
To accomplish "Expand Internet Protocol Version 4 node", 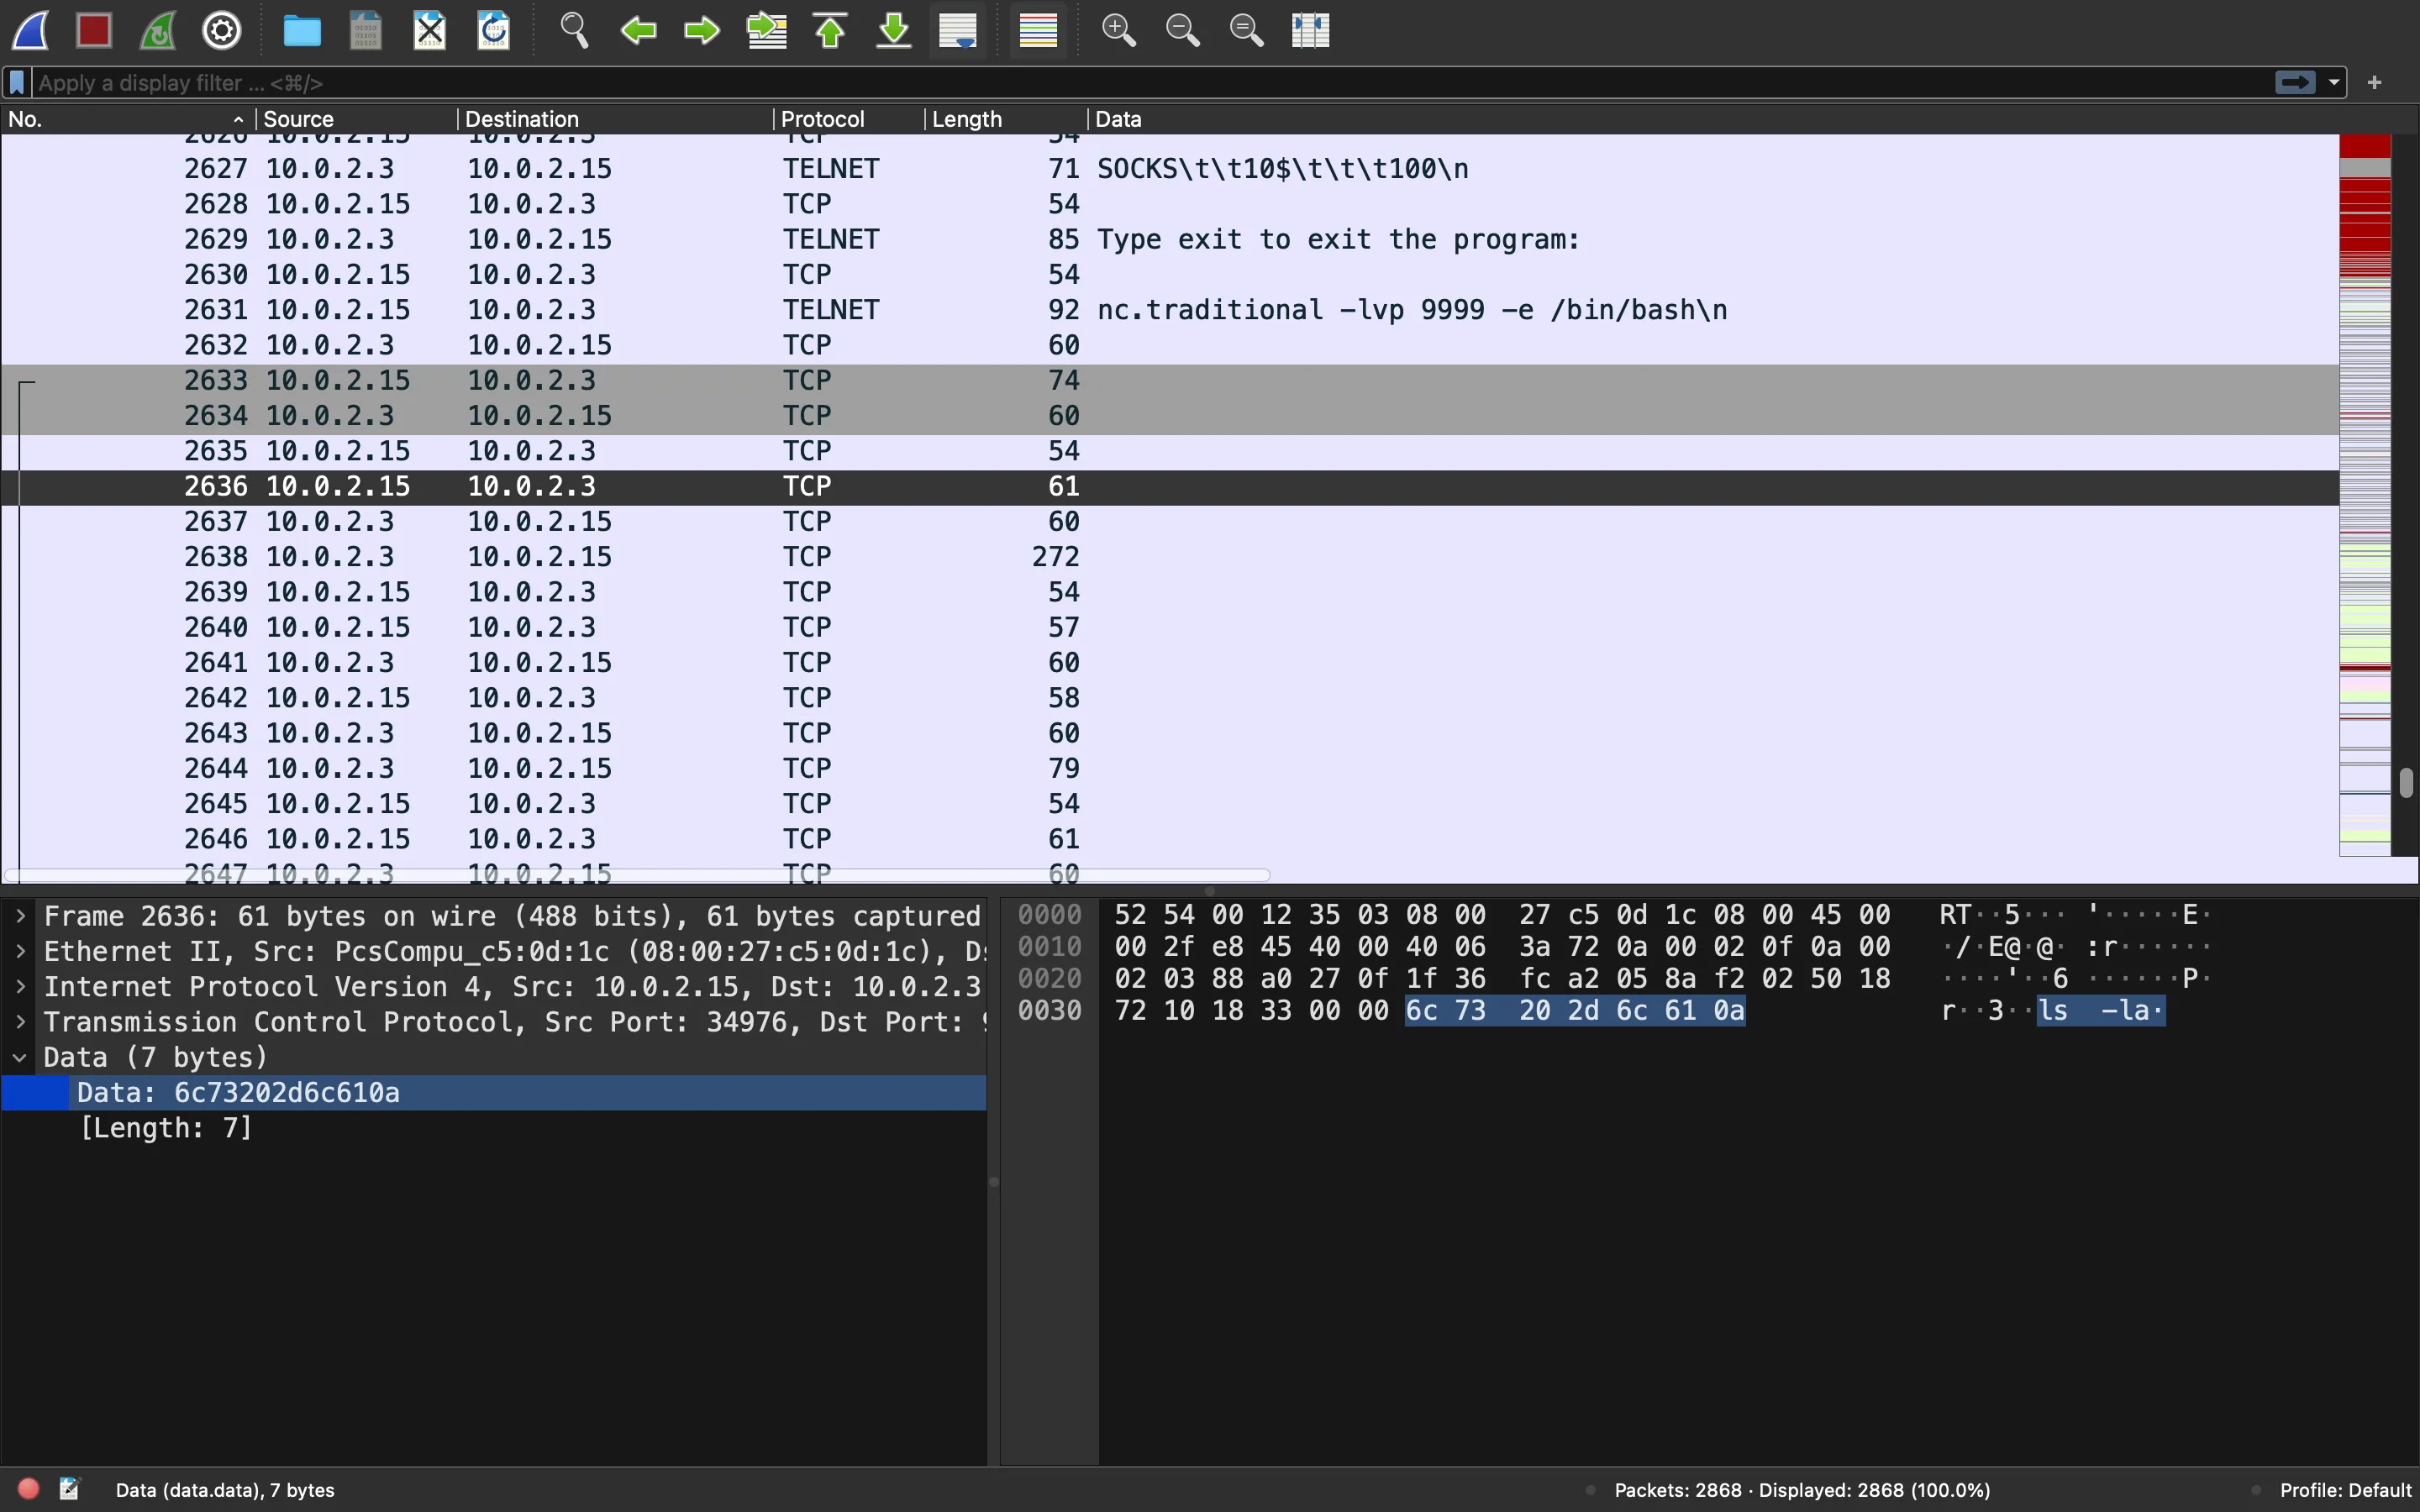I will pos(20,986).
